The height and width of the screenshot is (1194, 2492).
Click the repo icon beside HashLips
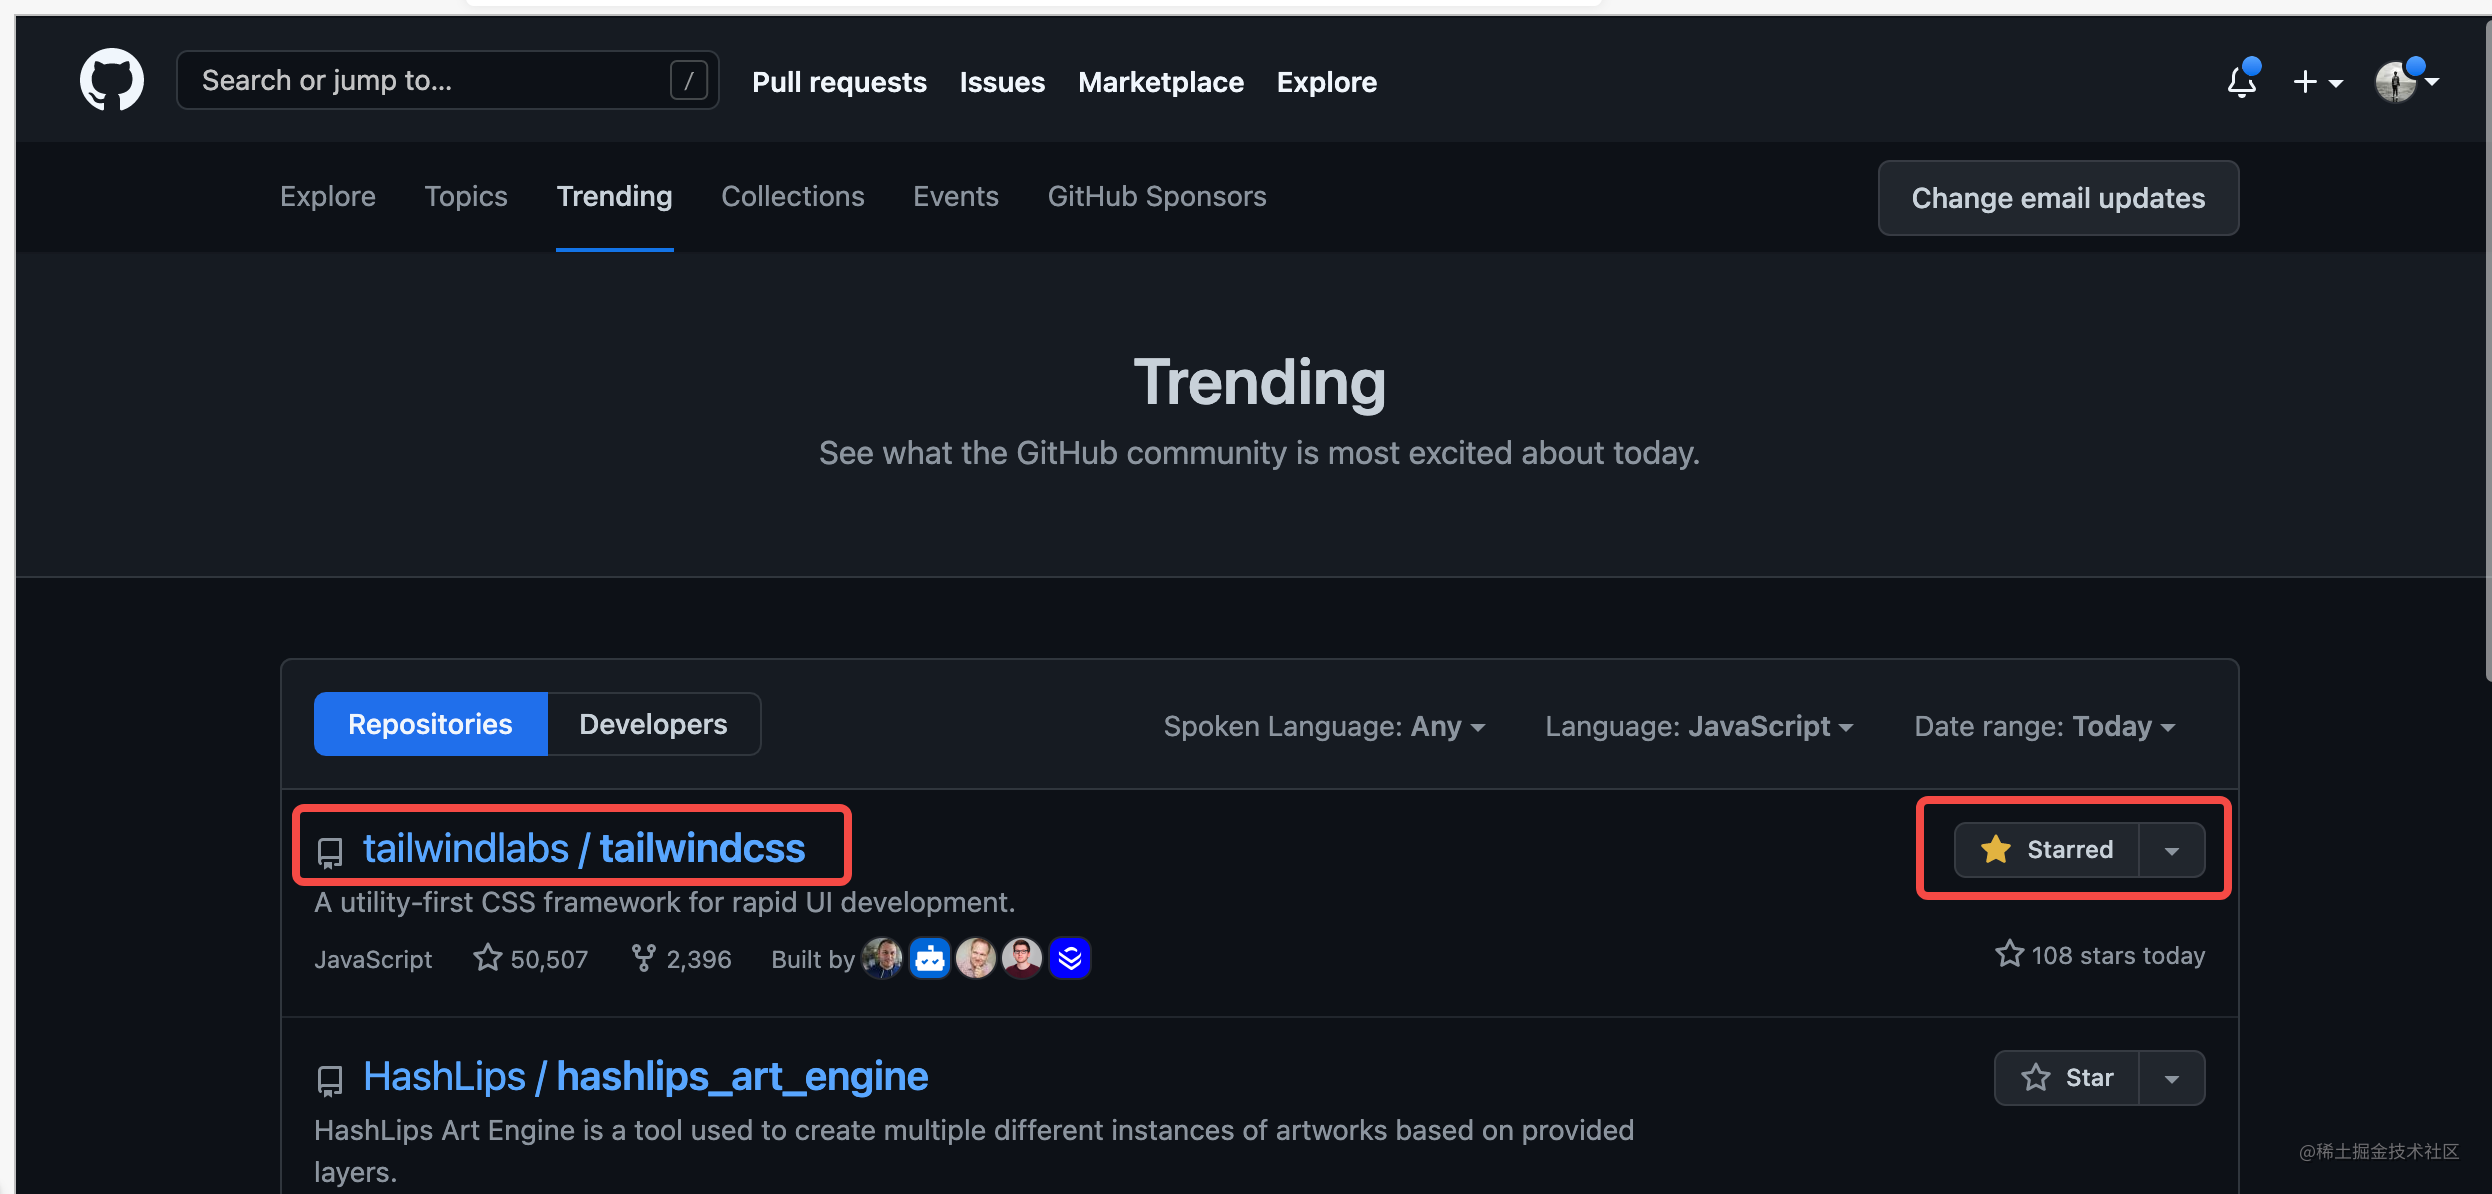(x=330, y=1080)
